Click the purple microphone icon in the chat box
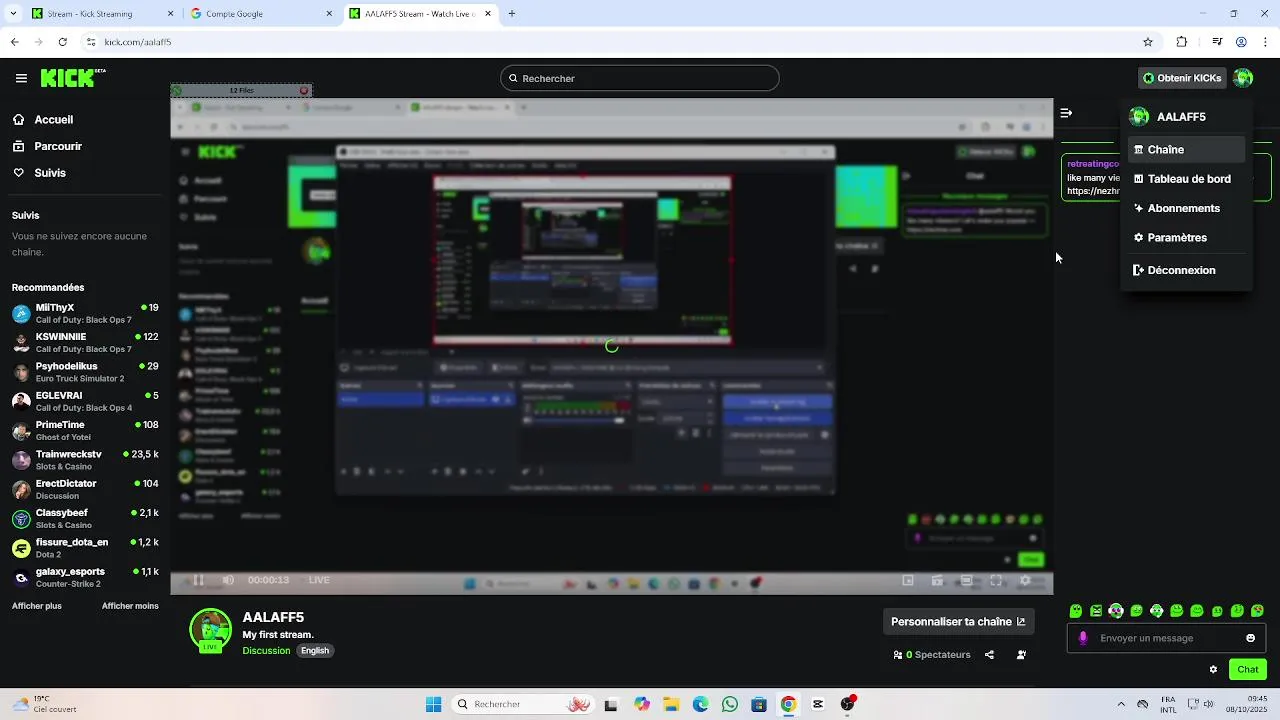 1083,638
